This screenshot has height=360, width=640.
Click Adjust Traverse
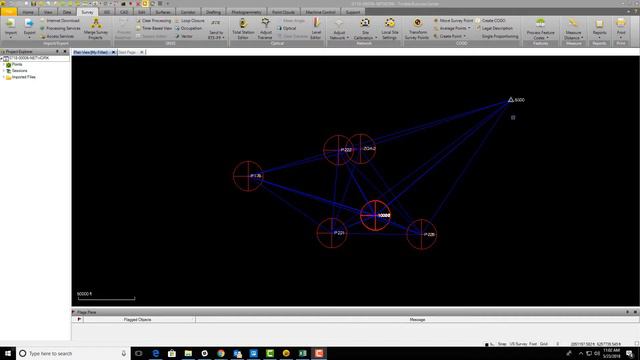click(x=265, y=29)
